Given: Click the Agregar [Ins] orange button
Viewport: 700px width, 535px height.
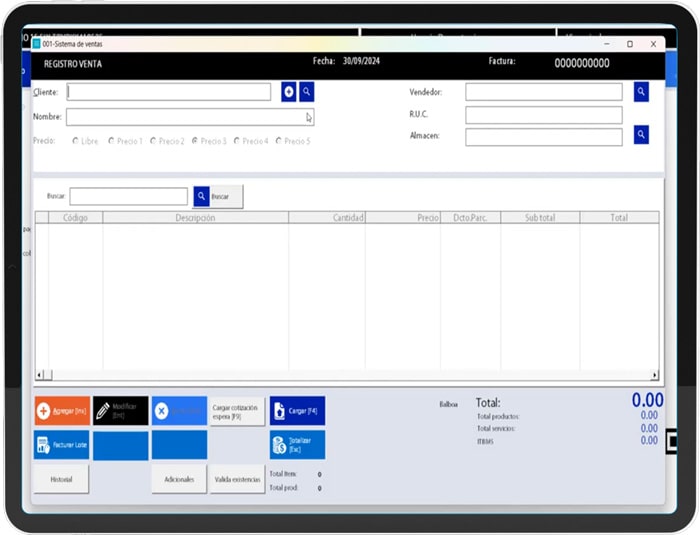Looking at the screenshot, I should (62, 411).
